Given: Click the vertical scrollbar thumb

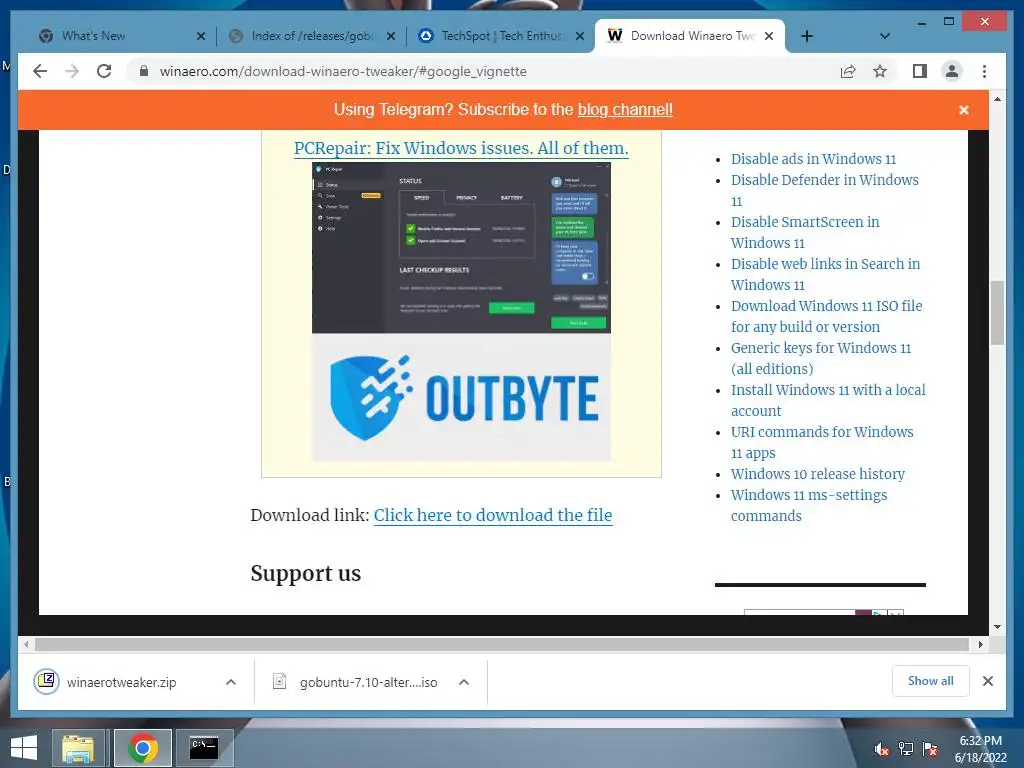Looking at the screenshot, I should 997,312.
